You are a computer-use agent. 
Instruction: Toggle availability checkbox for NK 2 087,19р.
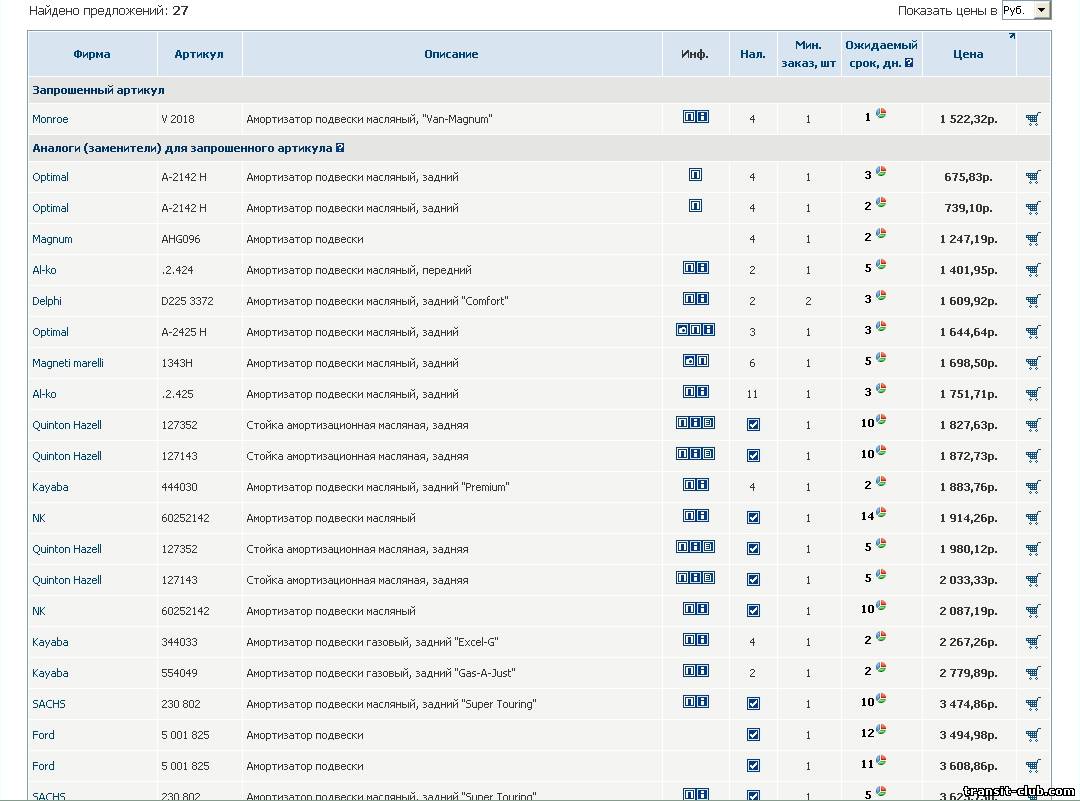click(x=753, y=610)
